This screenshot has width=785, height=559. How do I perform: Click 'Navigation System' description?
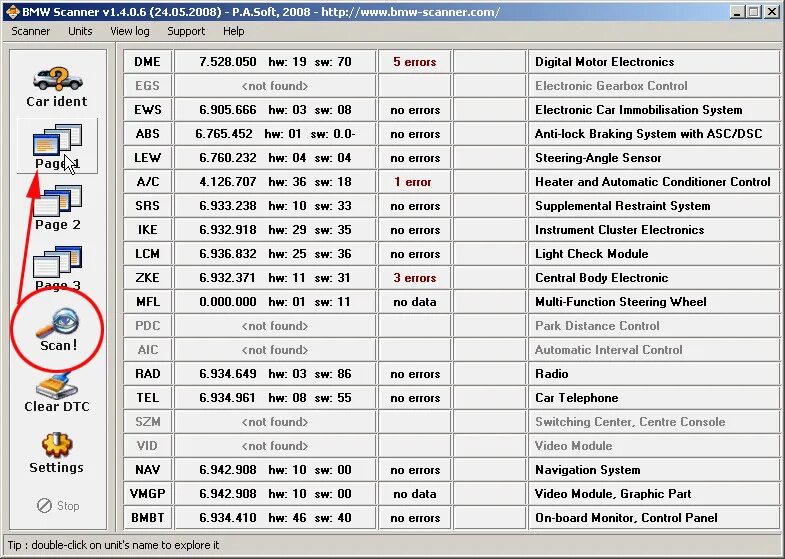(588, 470)
